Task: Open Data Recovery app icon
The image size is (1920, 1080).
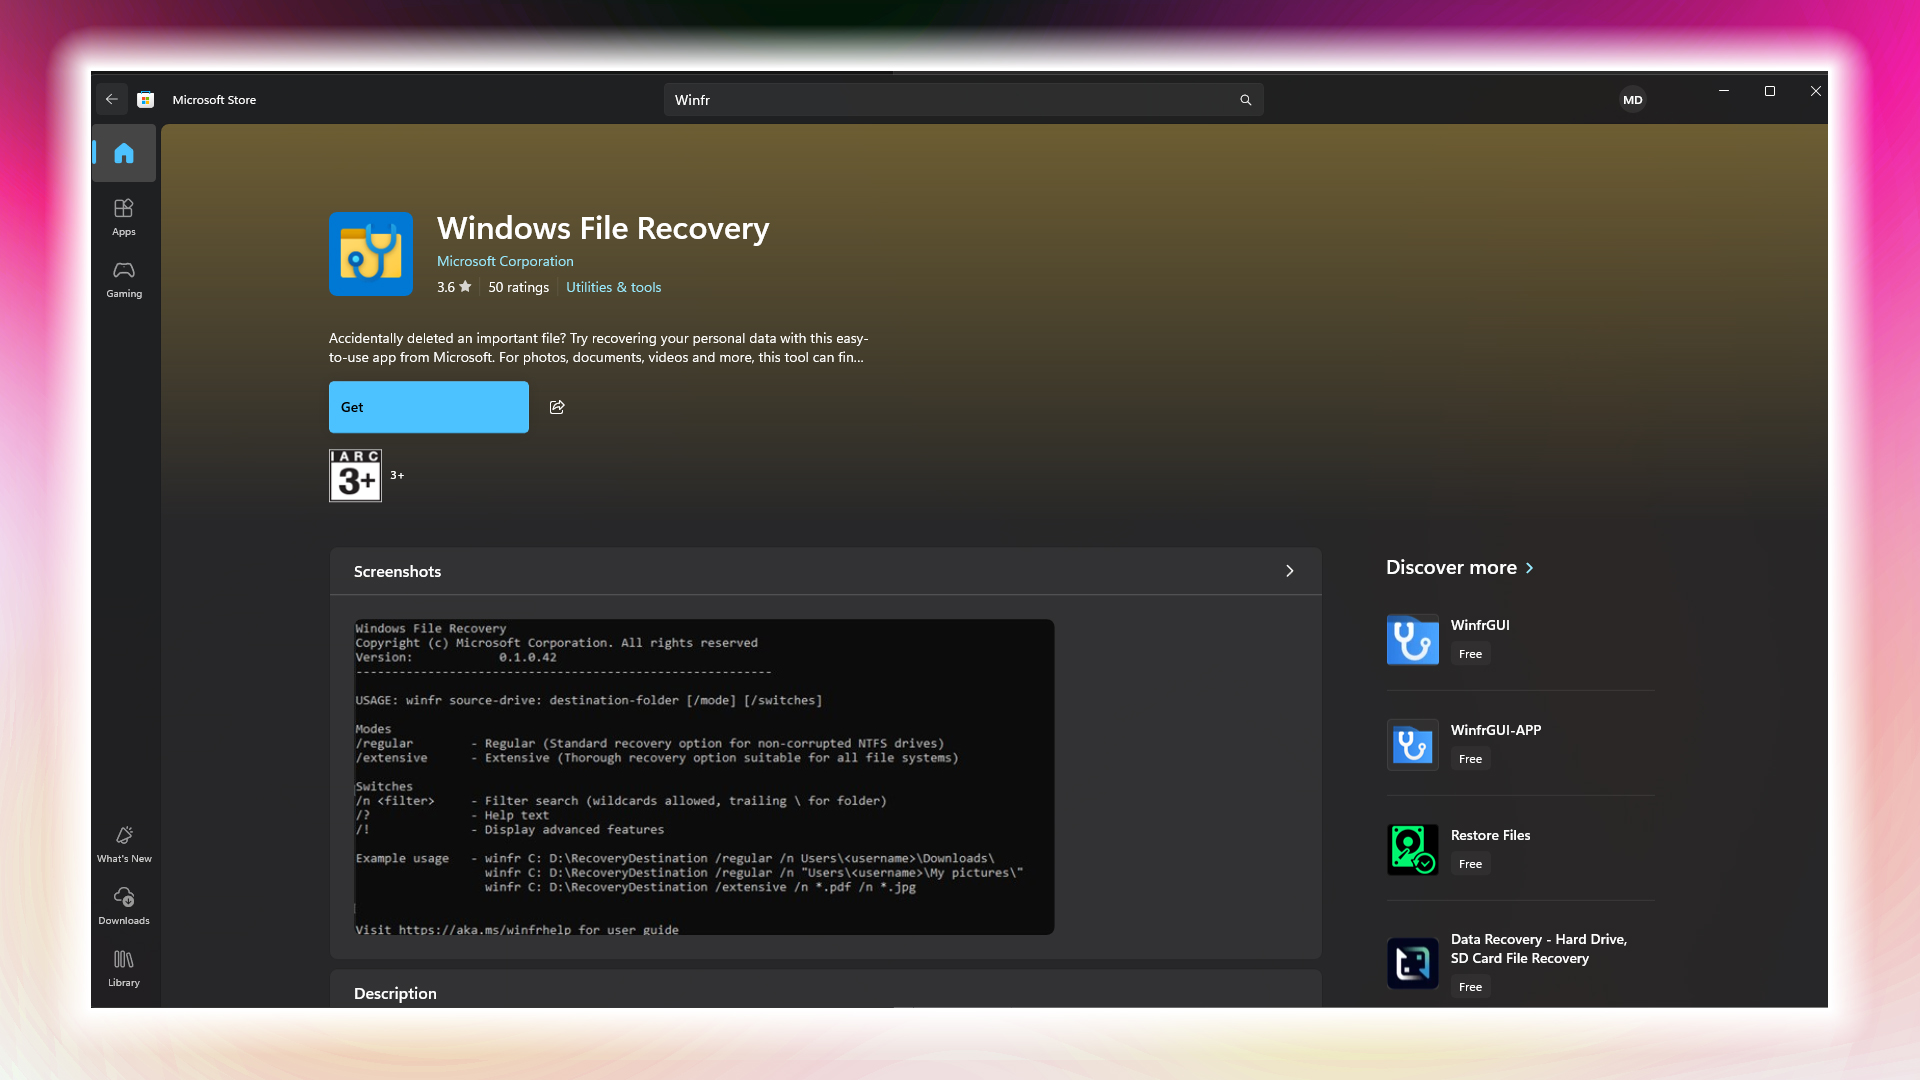Action: pos(1413,963)
